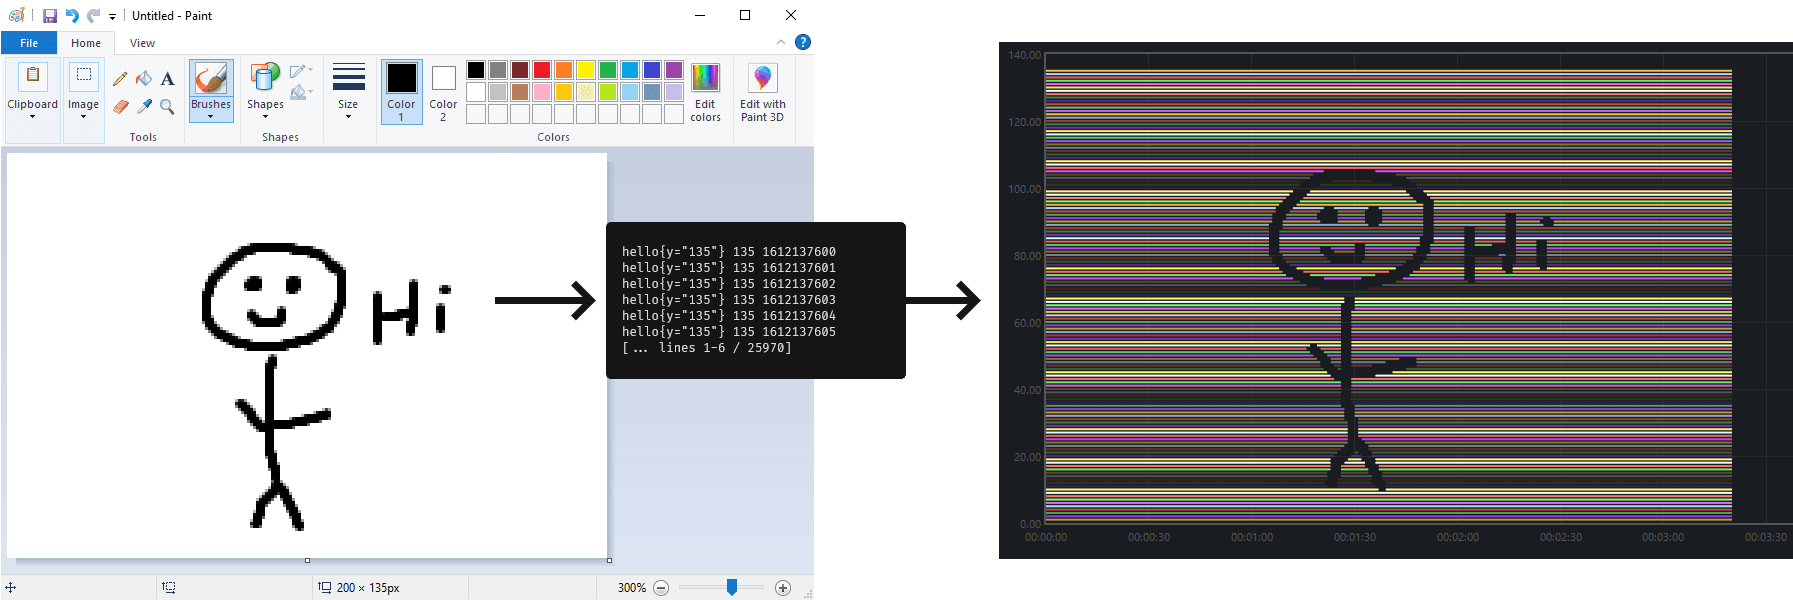Image resolution: width=1793 pixels, height=600 pixels.
Task: Click the zoom in plus button
Action: click(x=783, y=588)
